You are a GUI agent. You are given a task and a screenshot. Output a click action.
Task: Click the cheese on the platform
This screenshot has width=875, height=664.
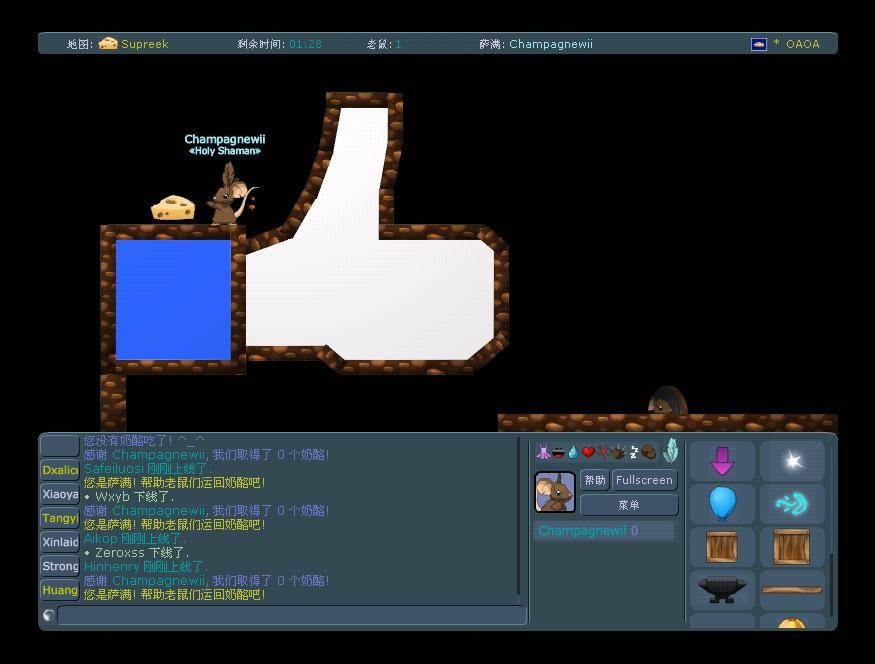173,208
